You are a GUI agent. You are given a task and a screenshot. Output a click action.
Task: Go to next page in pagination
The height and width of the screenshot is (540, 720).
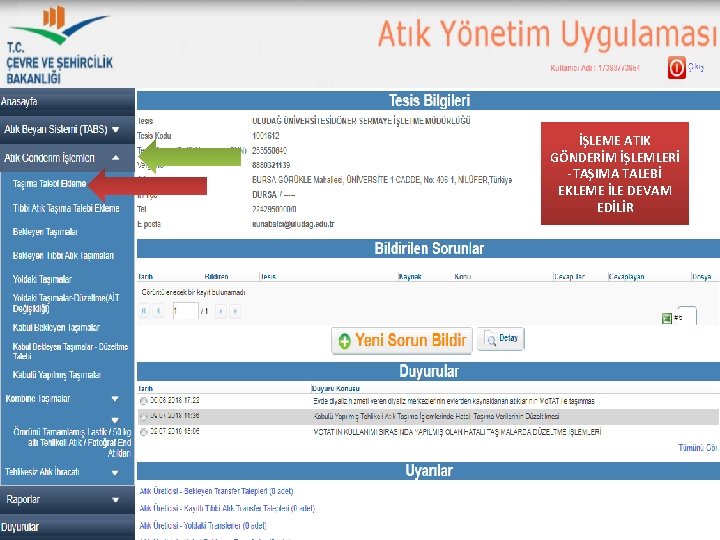(x=221, y=311)
